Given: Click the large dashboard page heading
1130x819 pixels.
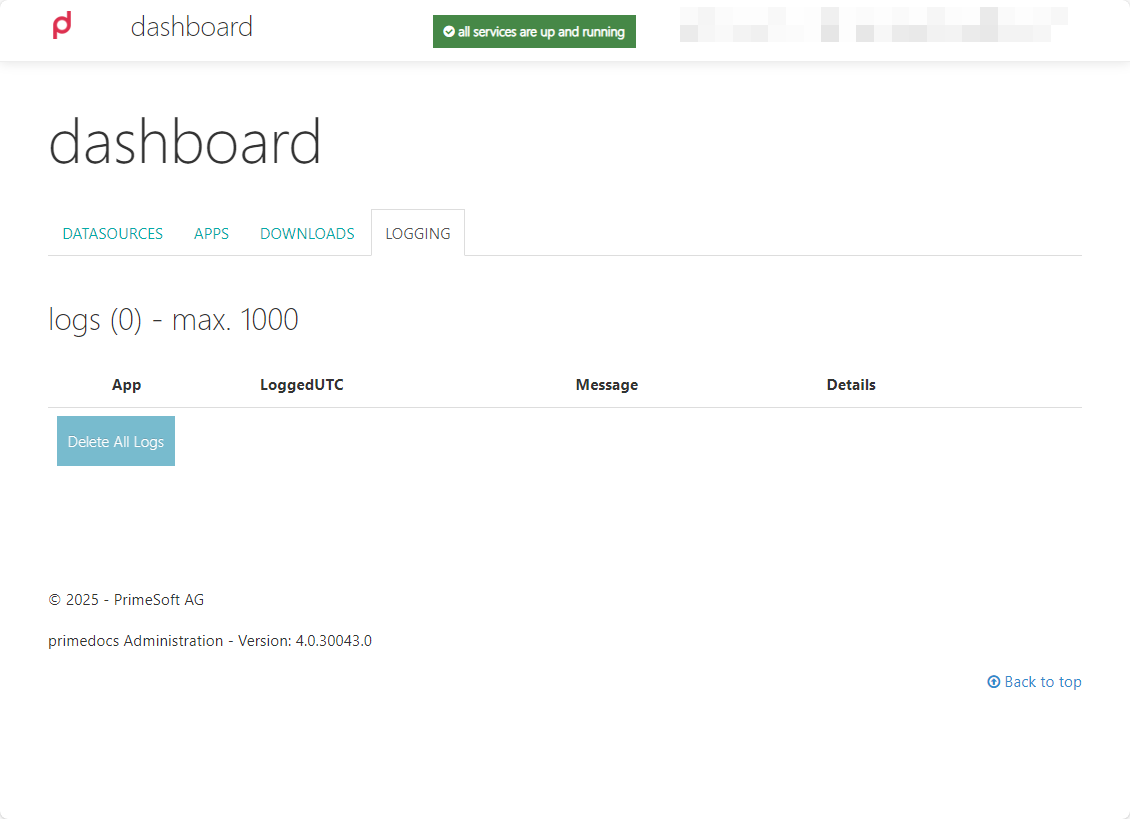Looking at the screenshot, I should click(184, 142).
